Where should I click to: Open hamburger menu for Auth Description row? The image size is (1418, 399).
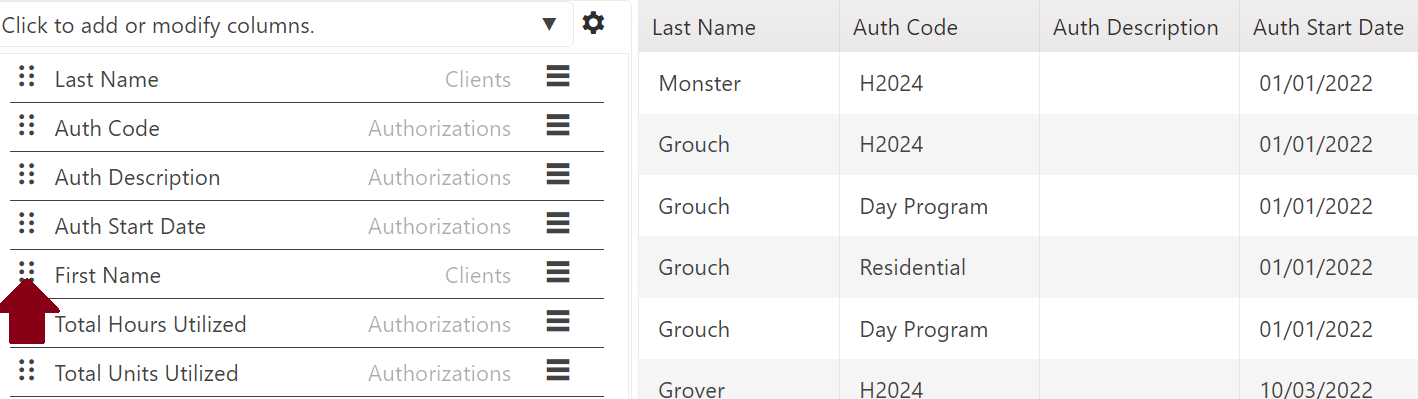pyautogui.click(x=558, y=174)
